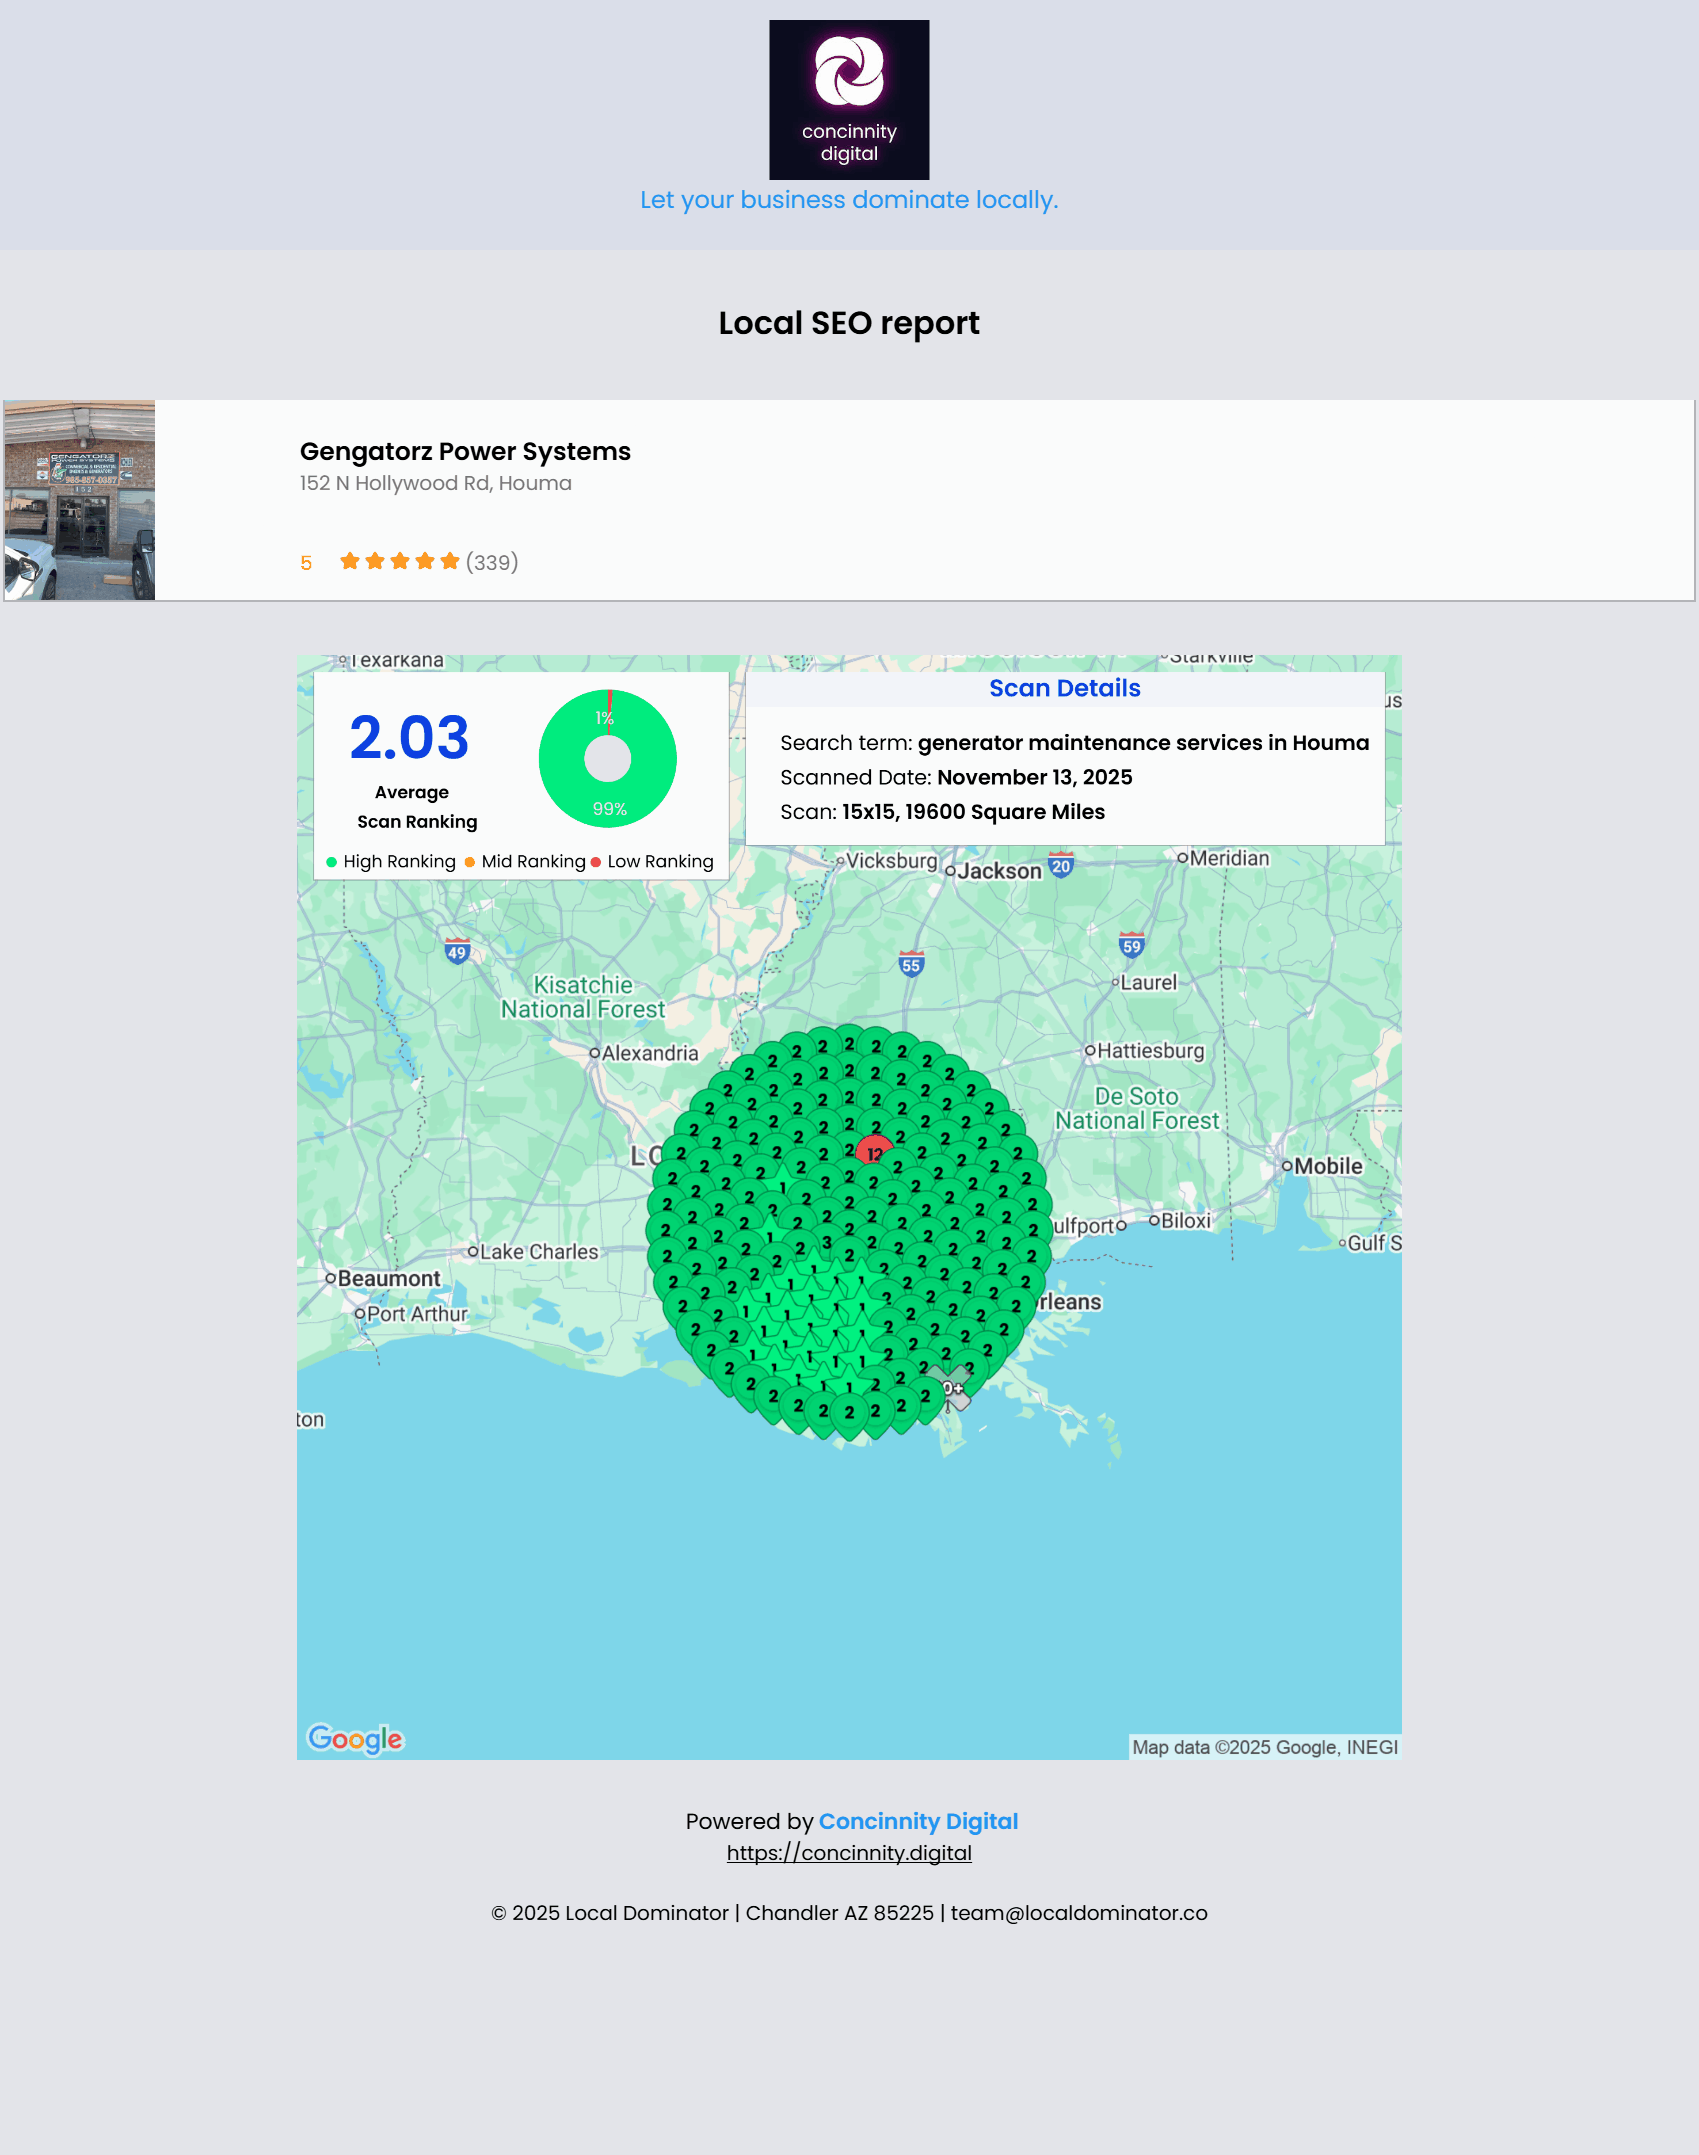
Task: Click the scanned date November 13, 2025
Action: click(1035, 777)
